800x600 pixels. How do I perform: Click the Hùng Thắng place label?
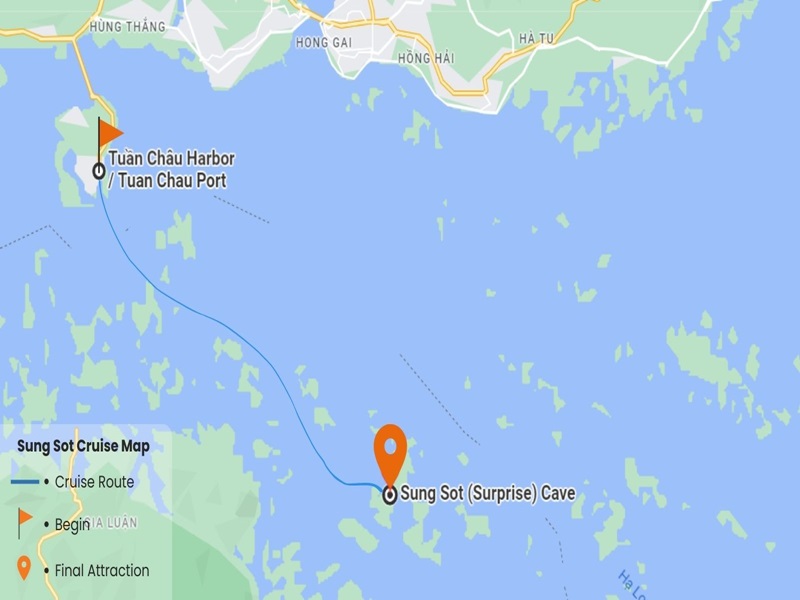(128, 27)
